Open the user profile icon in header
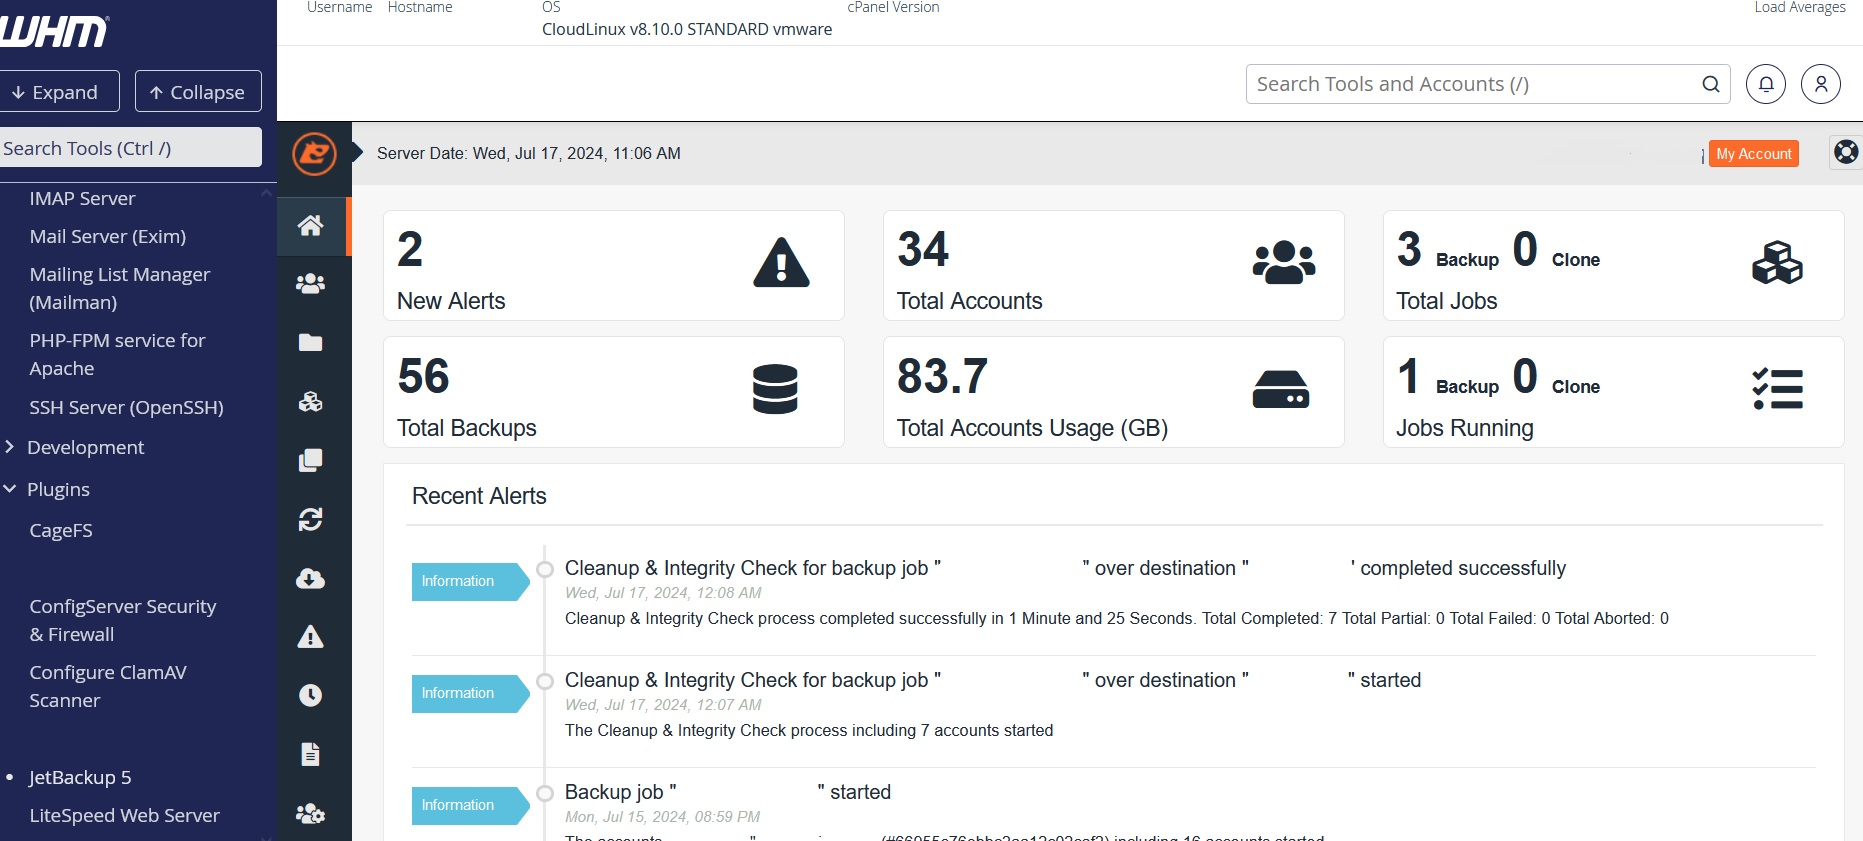 pyautogui.click(x=1820, y=84)
